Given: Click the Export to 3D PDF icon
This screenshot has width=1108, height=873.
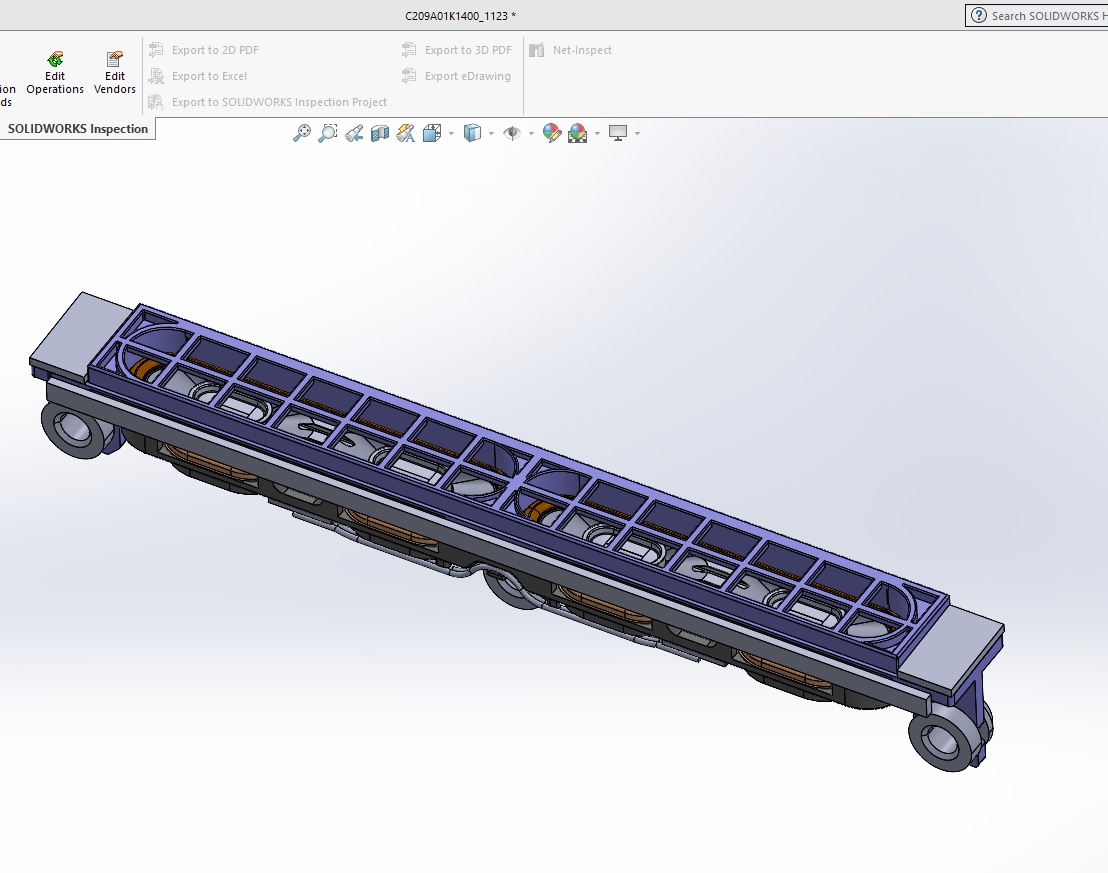Looking at the screenshot, I should tap(409, 50).
